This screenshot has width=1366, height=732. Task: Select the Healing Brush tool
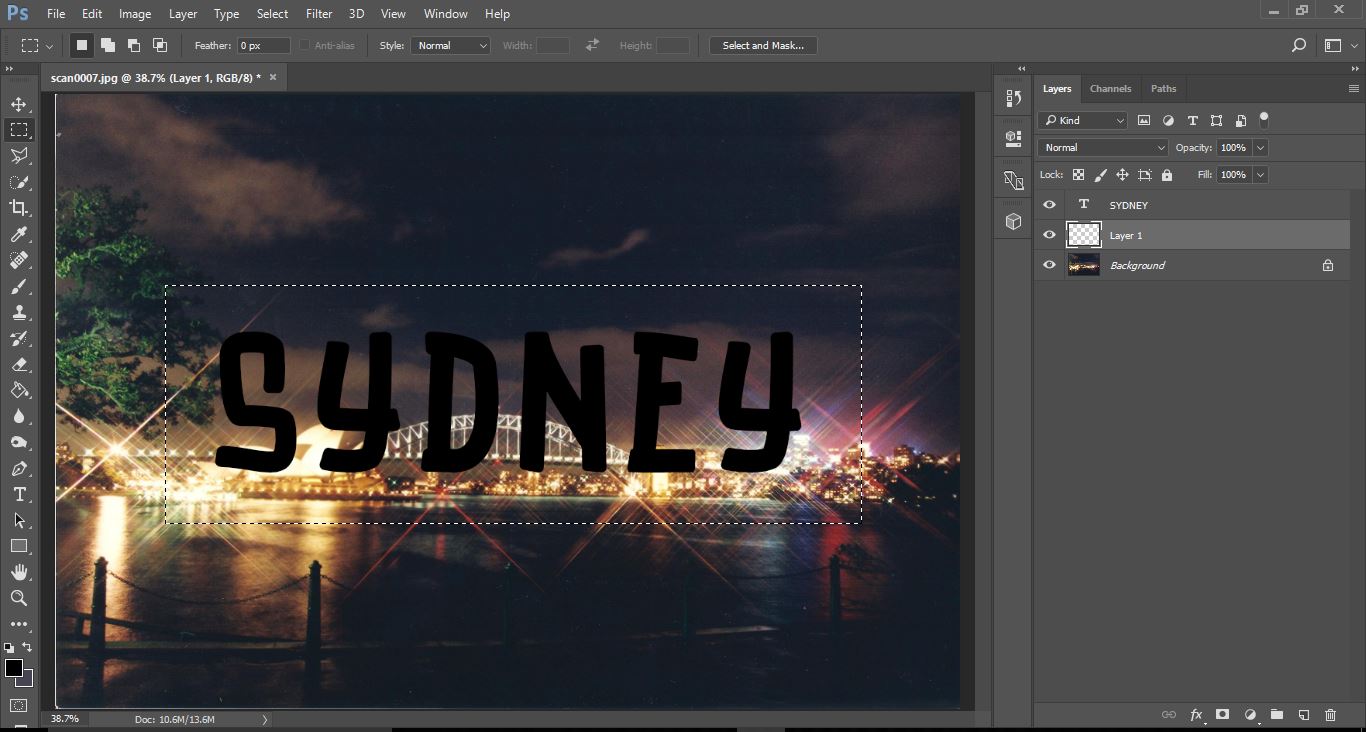tap(19, 260)
